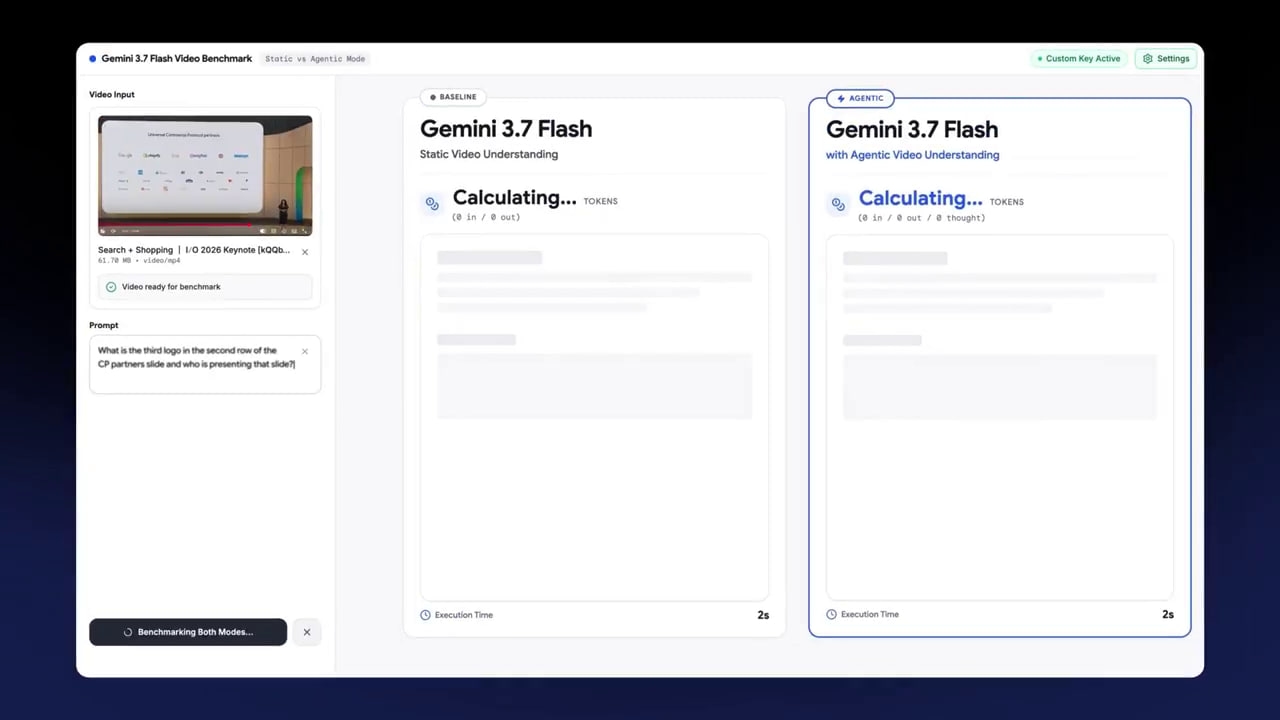Open the Settings button with gear icon
1280x720 pixels.
[1166, 59]
